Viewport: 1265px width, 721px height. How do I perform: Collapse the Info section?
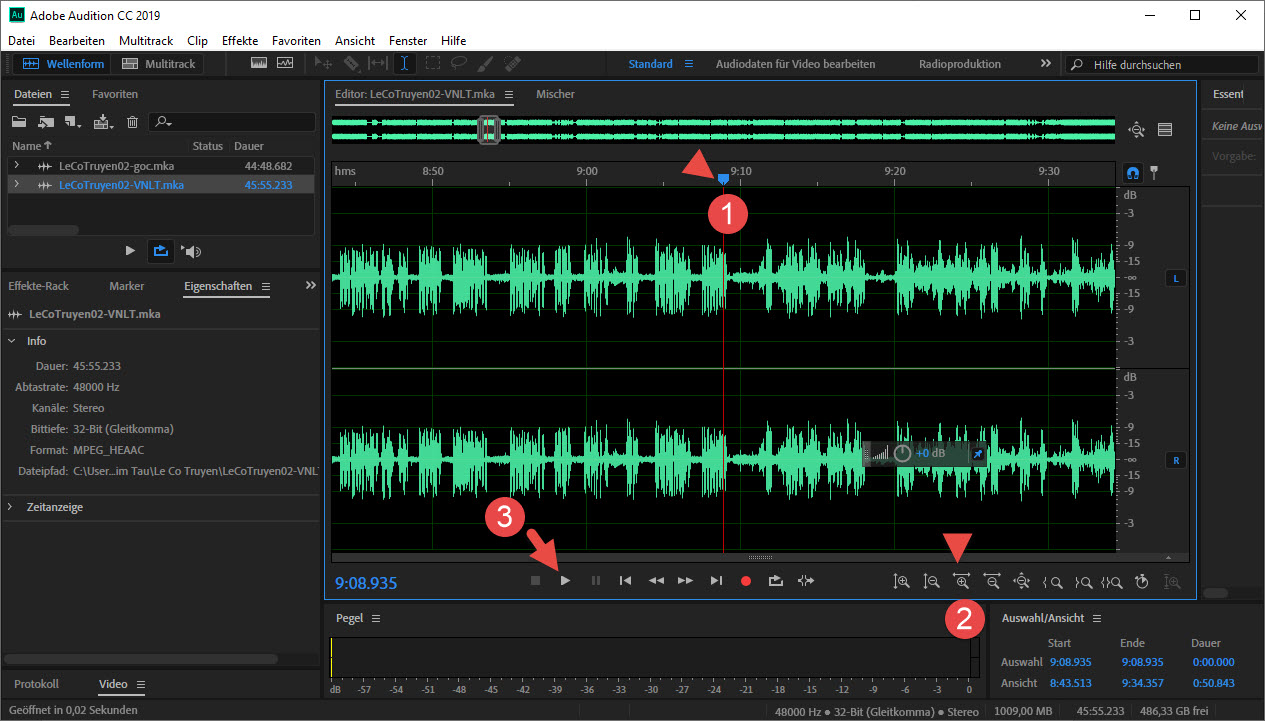[x=11, y=341]
